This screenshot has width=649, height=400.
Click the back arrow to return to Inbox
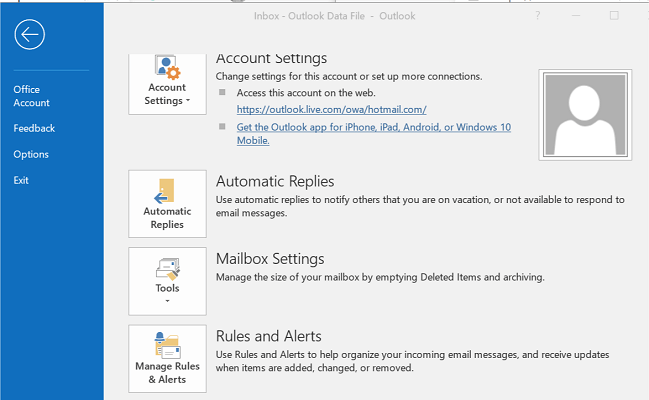[29, 35]
